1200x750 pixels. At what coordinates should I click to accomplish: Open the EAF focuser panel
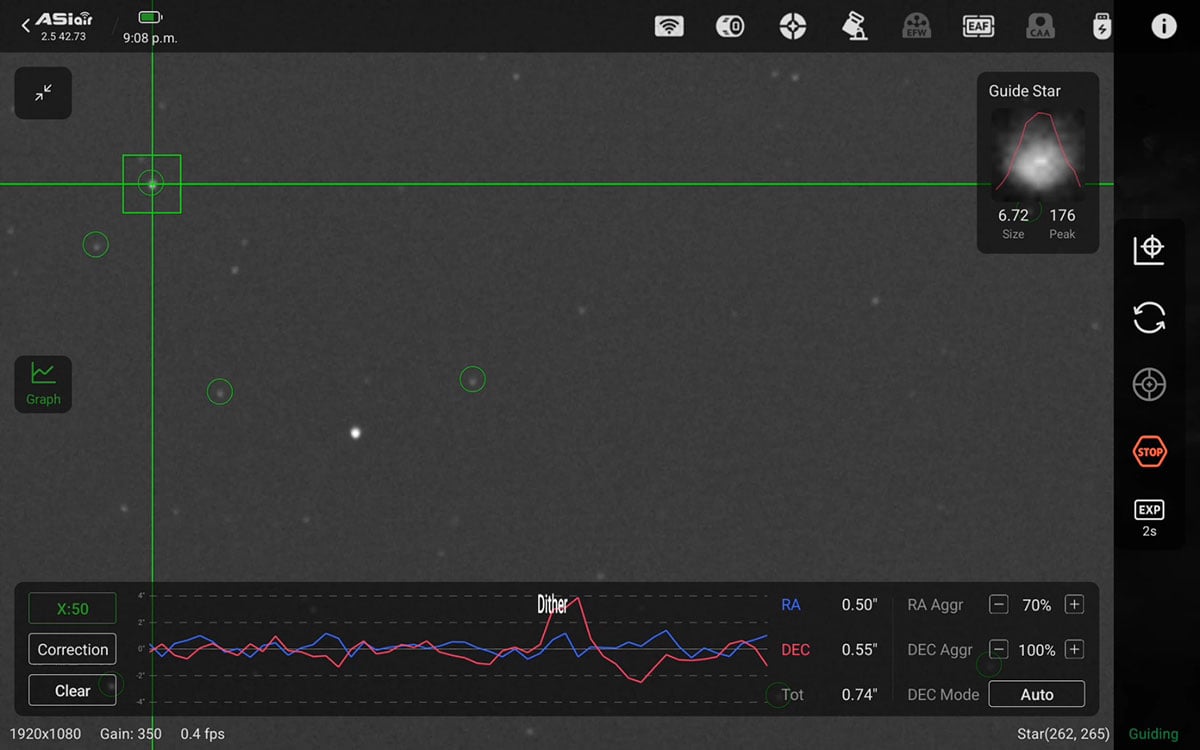point(978,26)
